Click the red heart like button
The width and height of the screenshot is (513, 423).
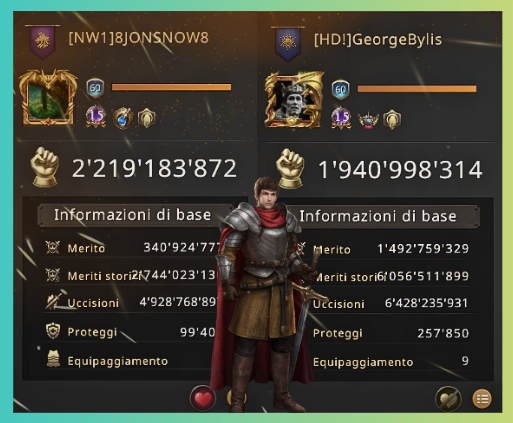tap(203, 398)
